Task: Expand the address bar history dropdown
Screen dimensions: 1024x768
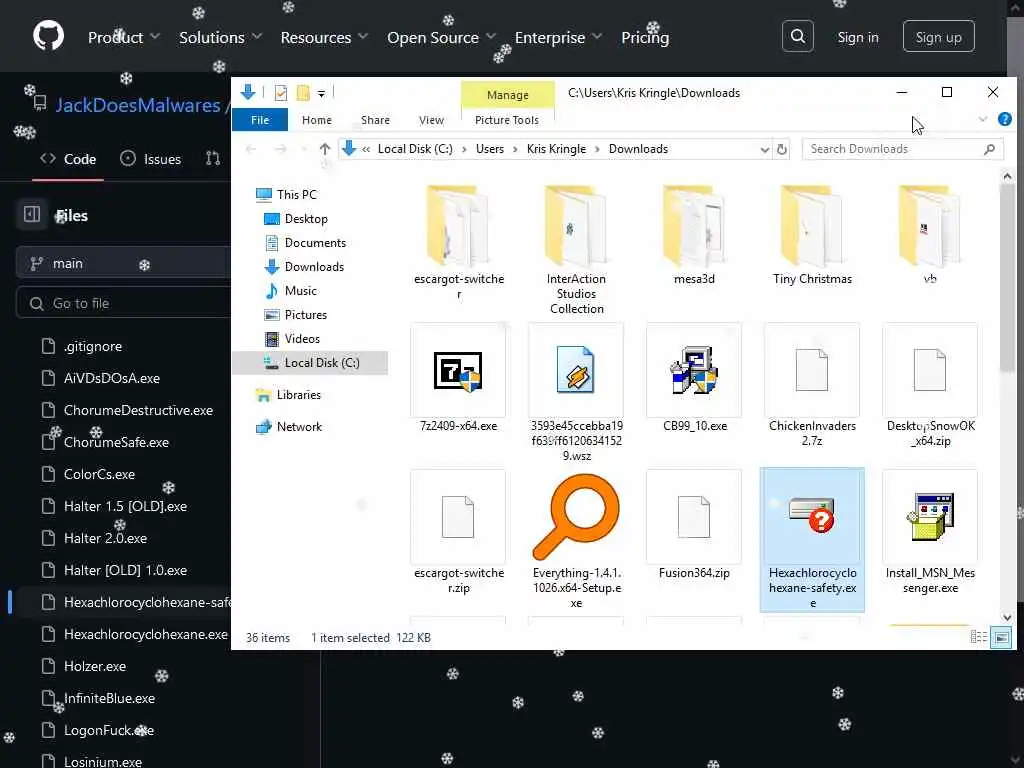Action: 765,150
